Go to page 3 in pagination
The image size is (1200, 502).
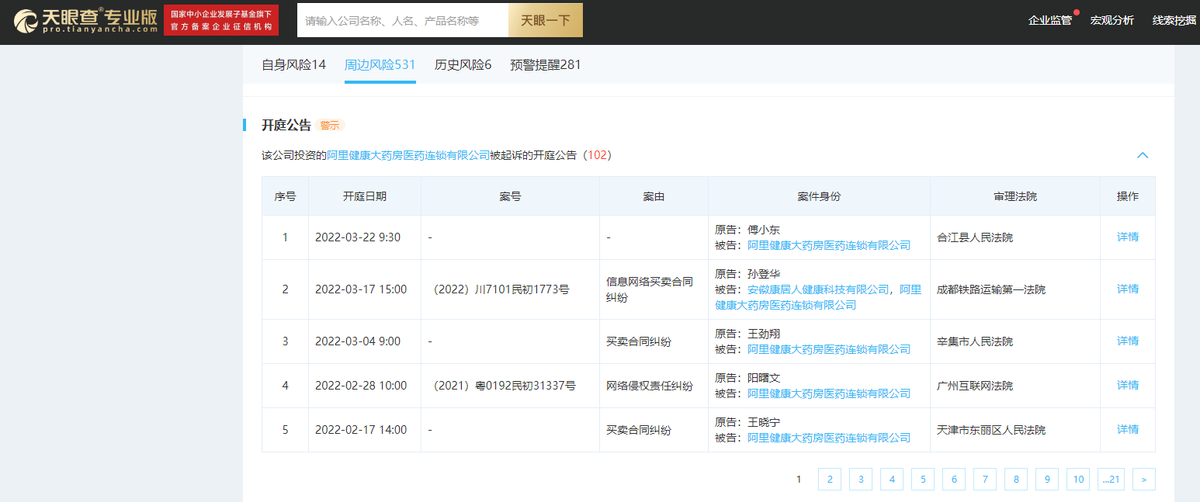tap(860, 479)
